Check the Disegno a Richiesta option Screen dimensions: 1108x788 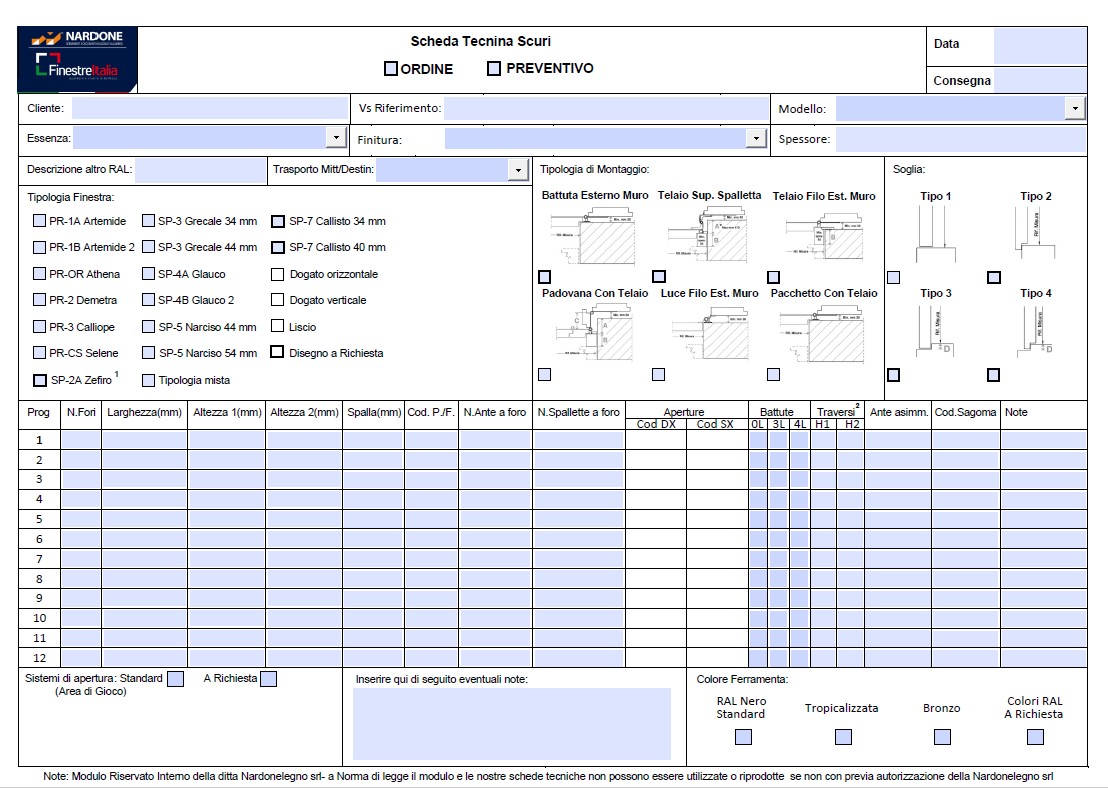point(278,352)
